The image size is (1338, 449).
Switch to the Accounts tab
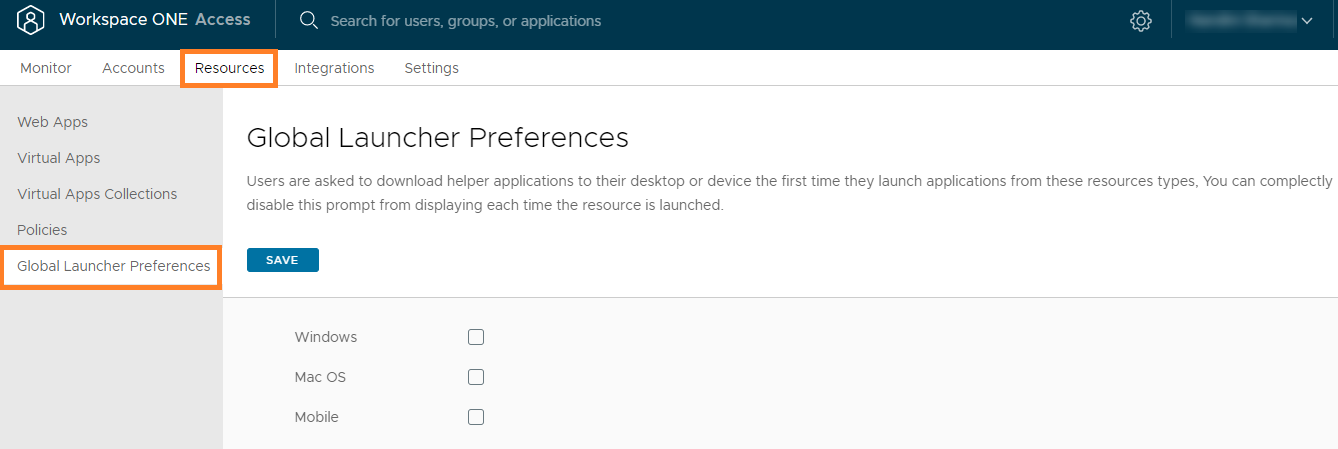(133, 68)
